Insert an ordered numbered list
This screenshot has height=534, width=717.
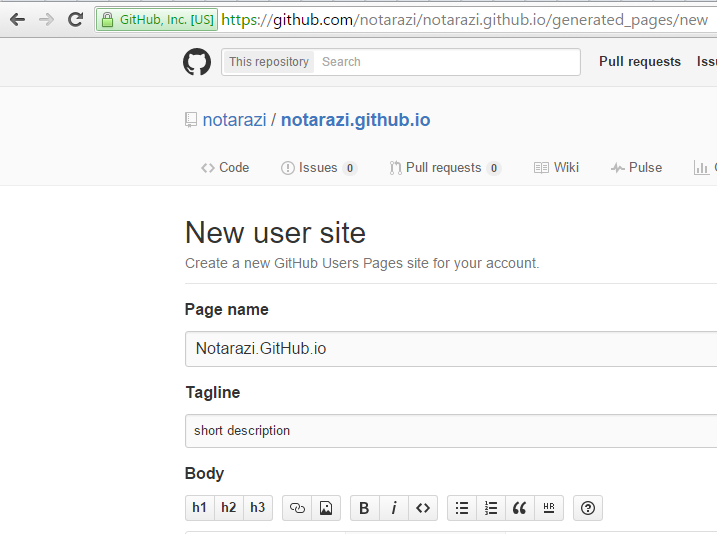491,508
